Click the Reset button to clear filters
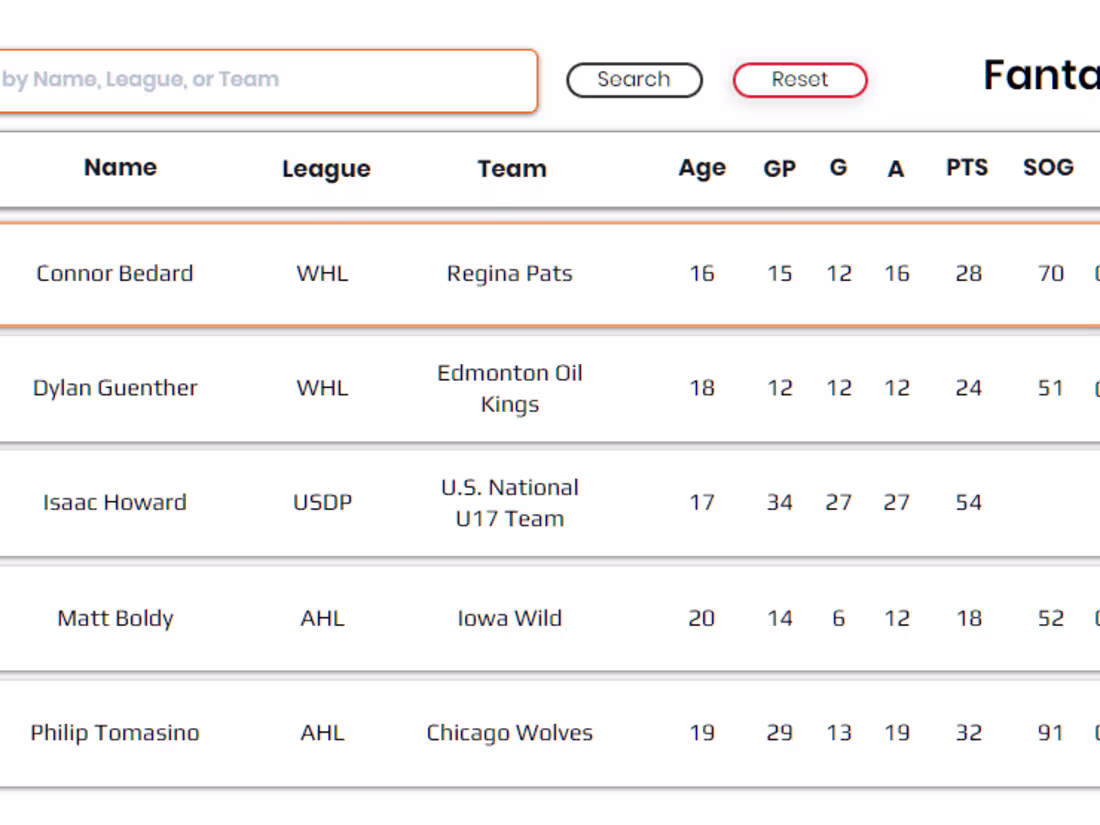This screenshot has height=825, width=1100. (800, 80)
